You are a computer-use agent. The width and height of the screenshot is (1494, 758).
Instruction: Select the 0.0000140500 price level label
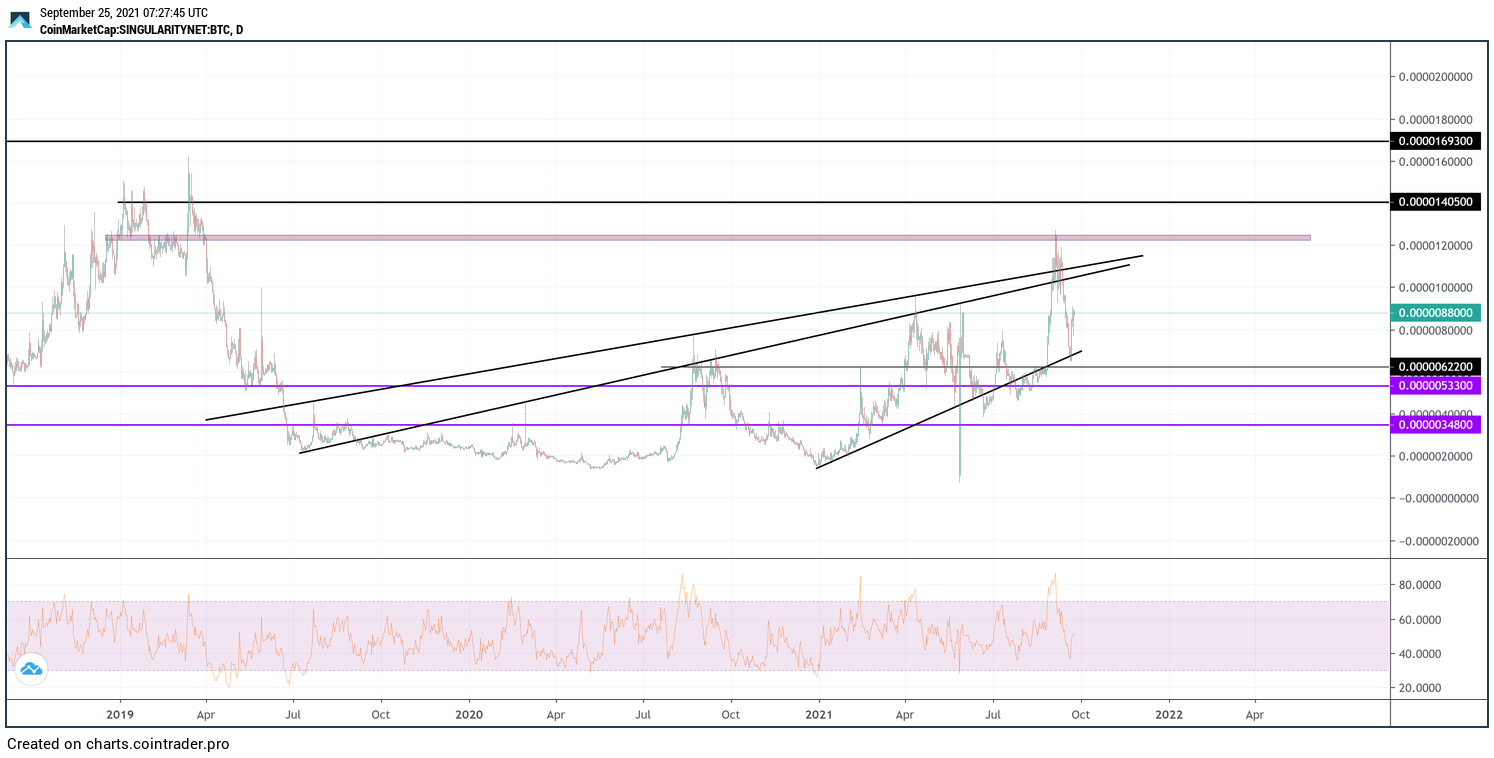(1439, 202)
